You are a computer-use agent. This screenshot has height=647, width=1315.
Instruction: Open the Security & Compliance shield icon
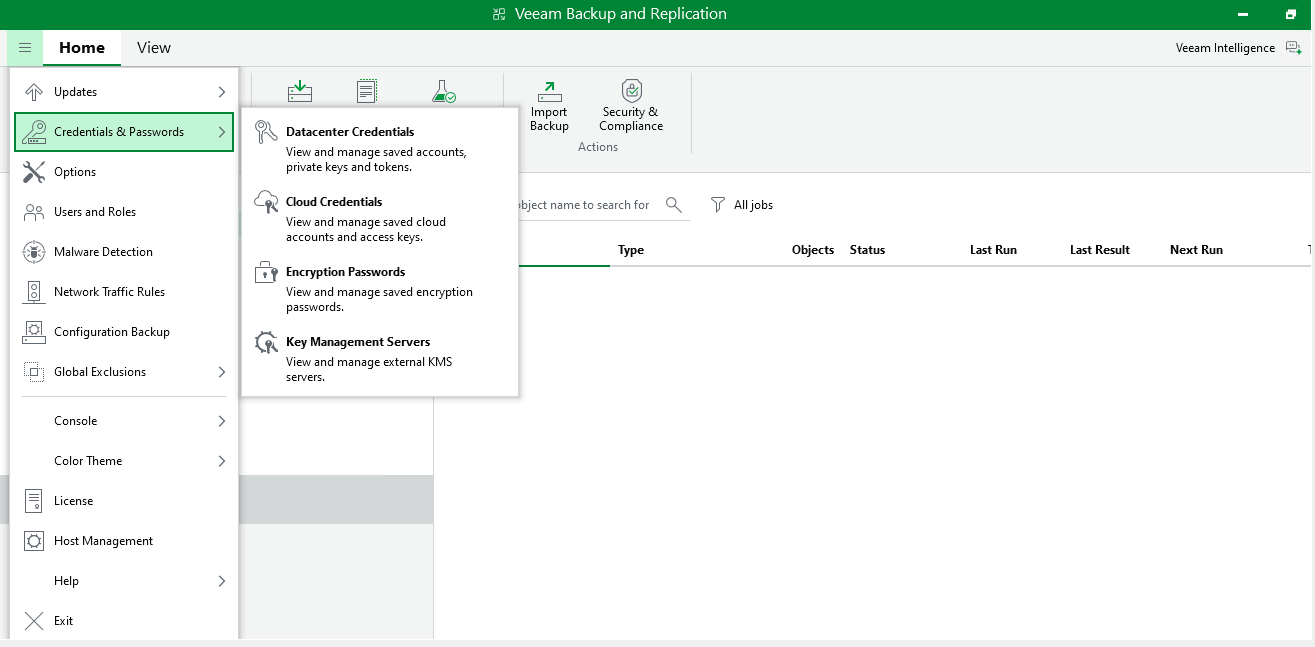click(631, 91)
